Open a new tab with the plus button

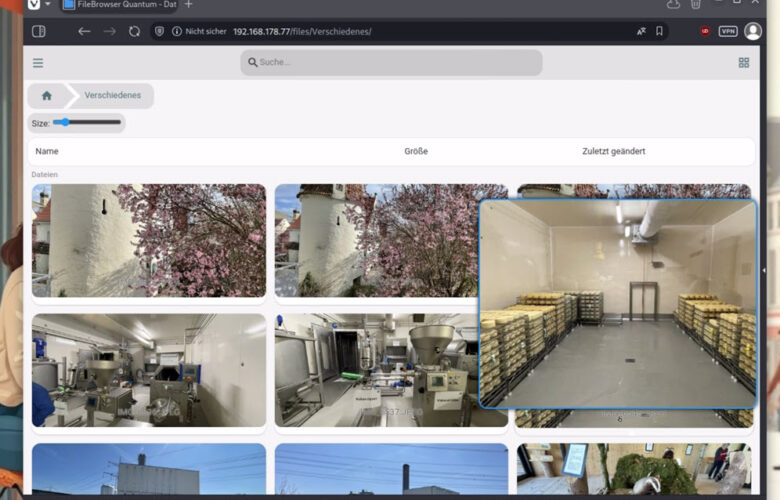(189, 4)
